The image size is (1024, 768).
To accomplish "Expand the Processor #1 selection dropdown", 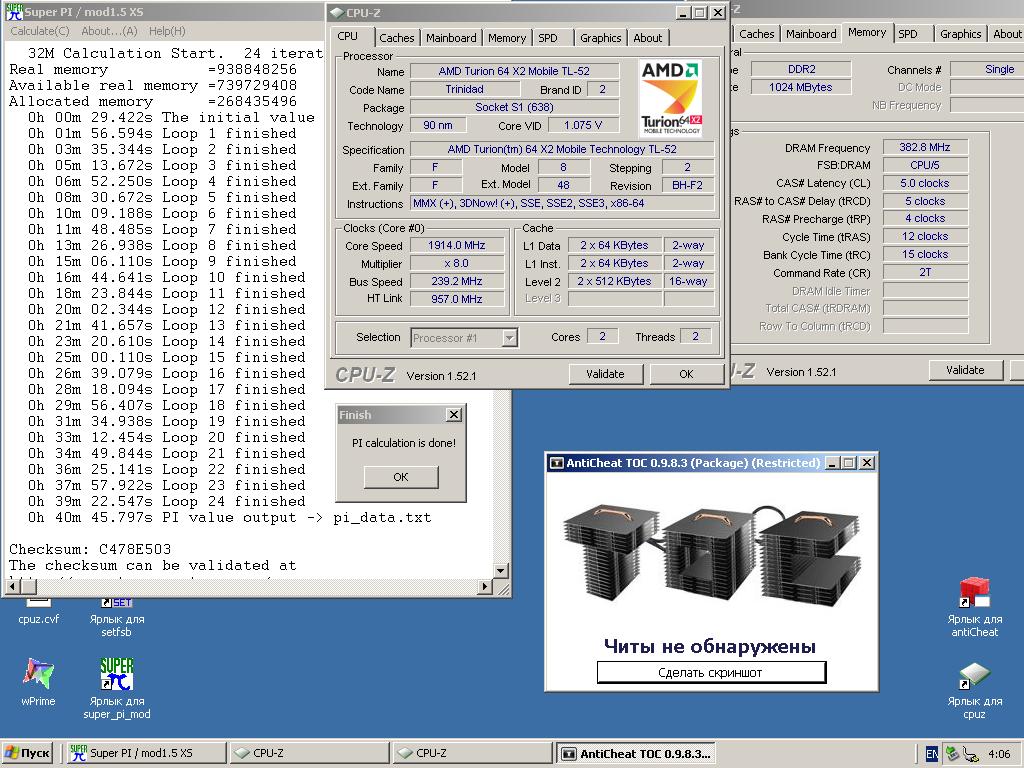I will pyautogui.click(x=509, y=338).
